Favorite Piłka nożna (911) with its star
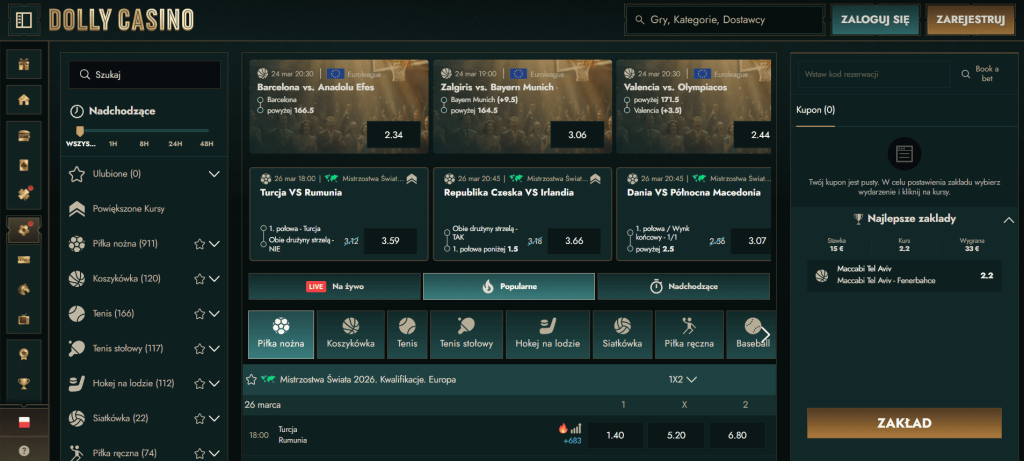 (200, 244)
